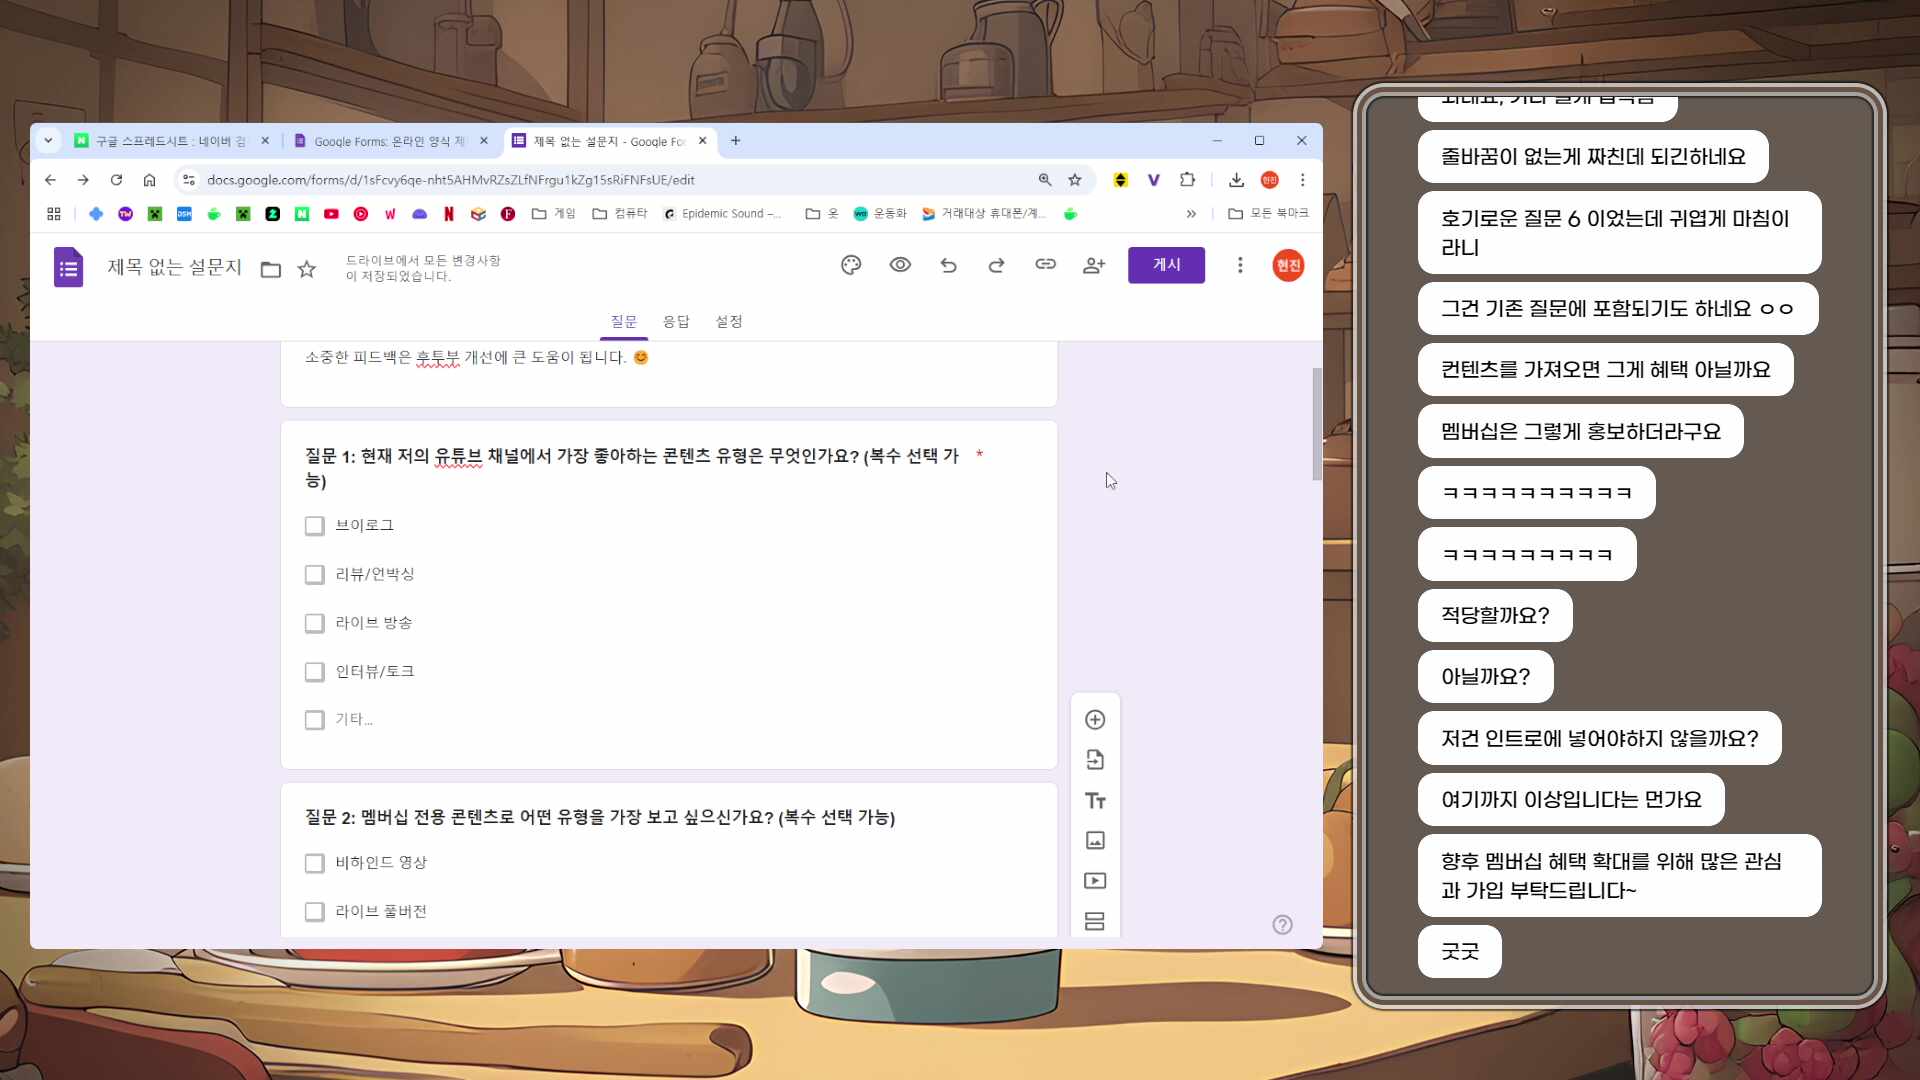Viewport: 1920px width, 1080px height.
Task: Click the Google Forms home icon
Action: pos(68,267)
